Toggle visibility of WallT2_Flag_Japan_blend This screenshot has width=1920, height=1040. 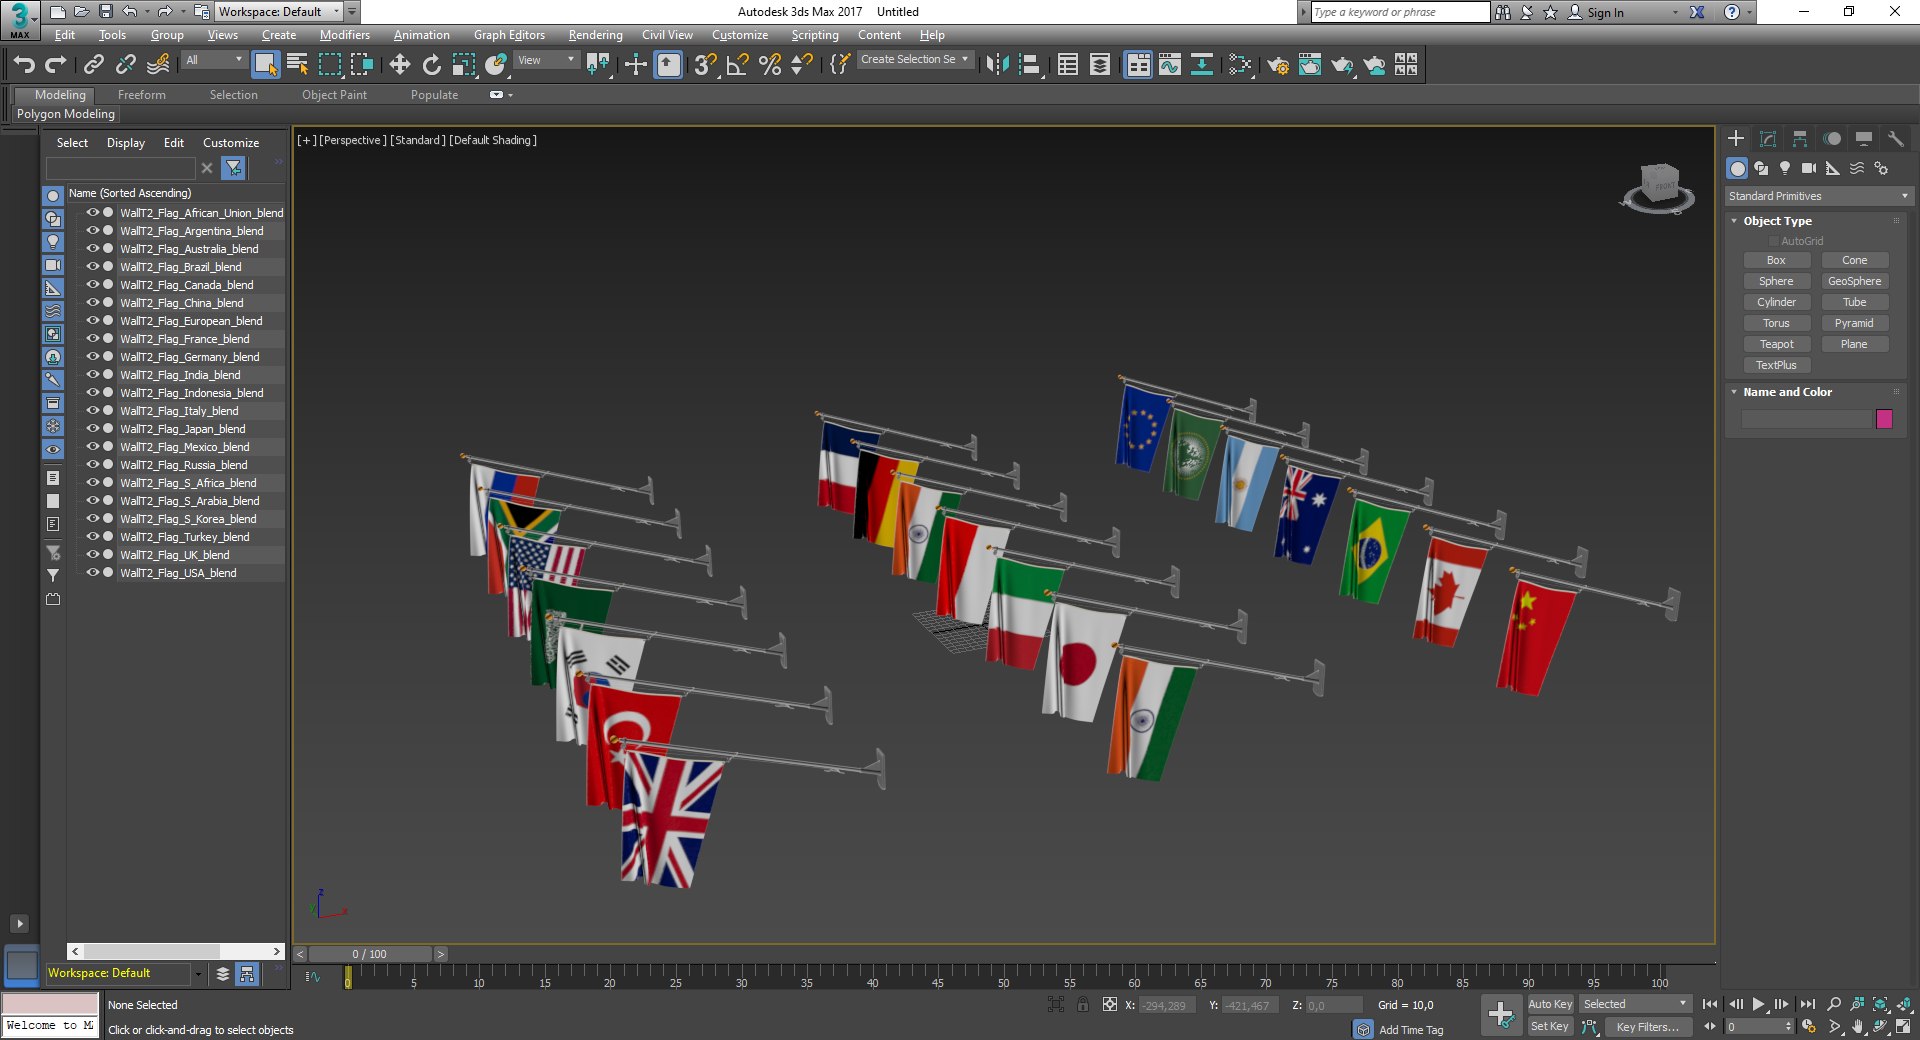92,428
